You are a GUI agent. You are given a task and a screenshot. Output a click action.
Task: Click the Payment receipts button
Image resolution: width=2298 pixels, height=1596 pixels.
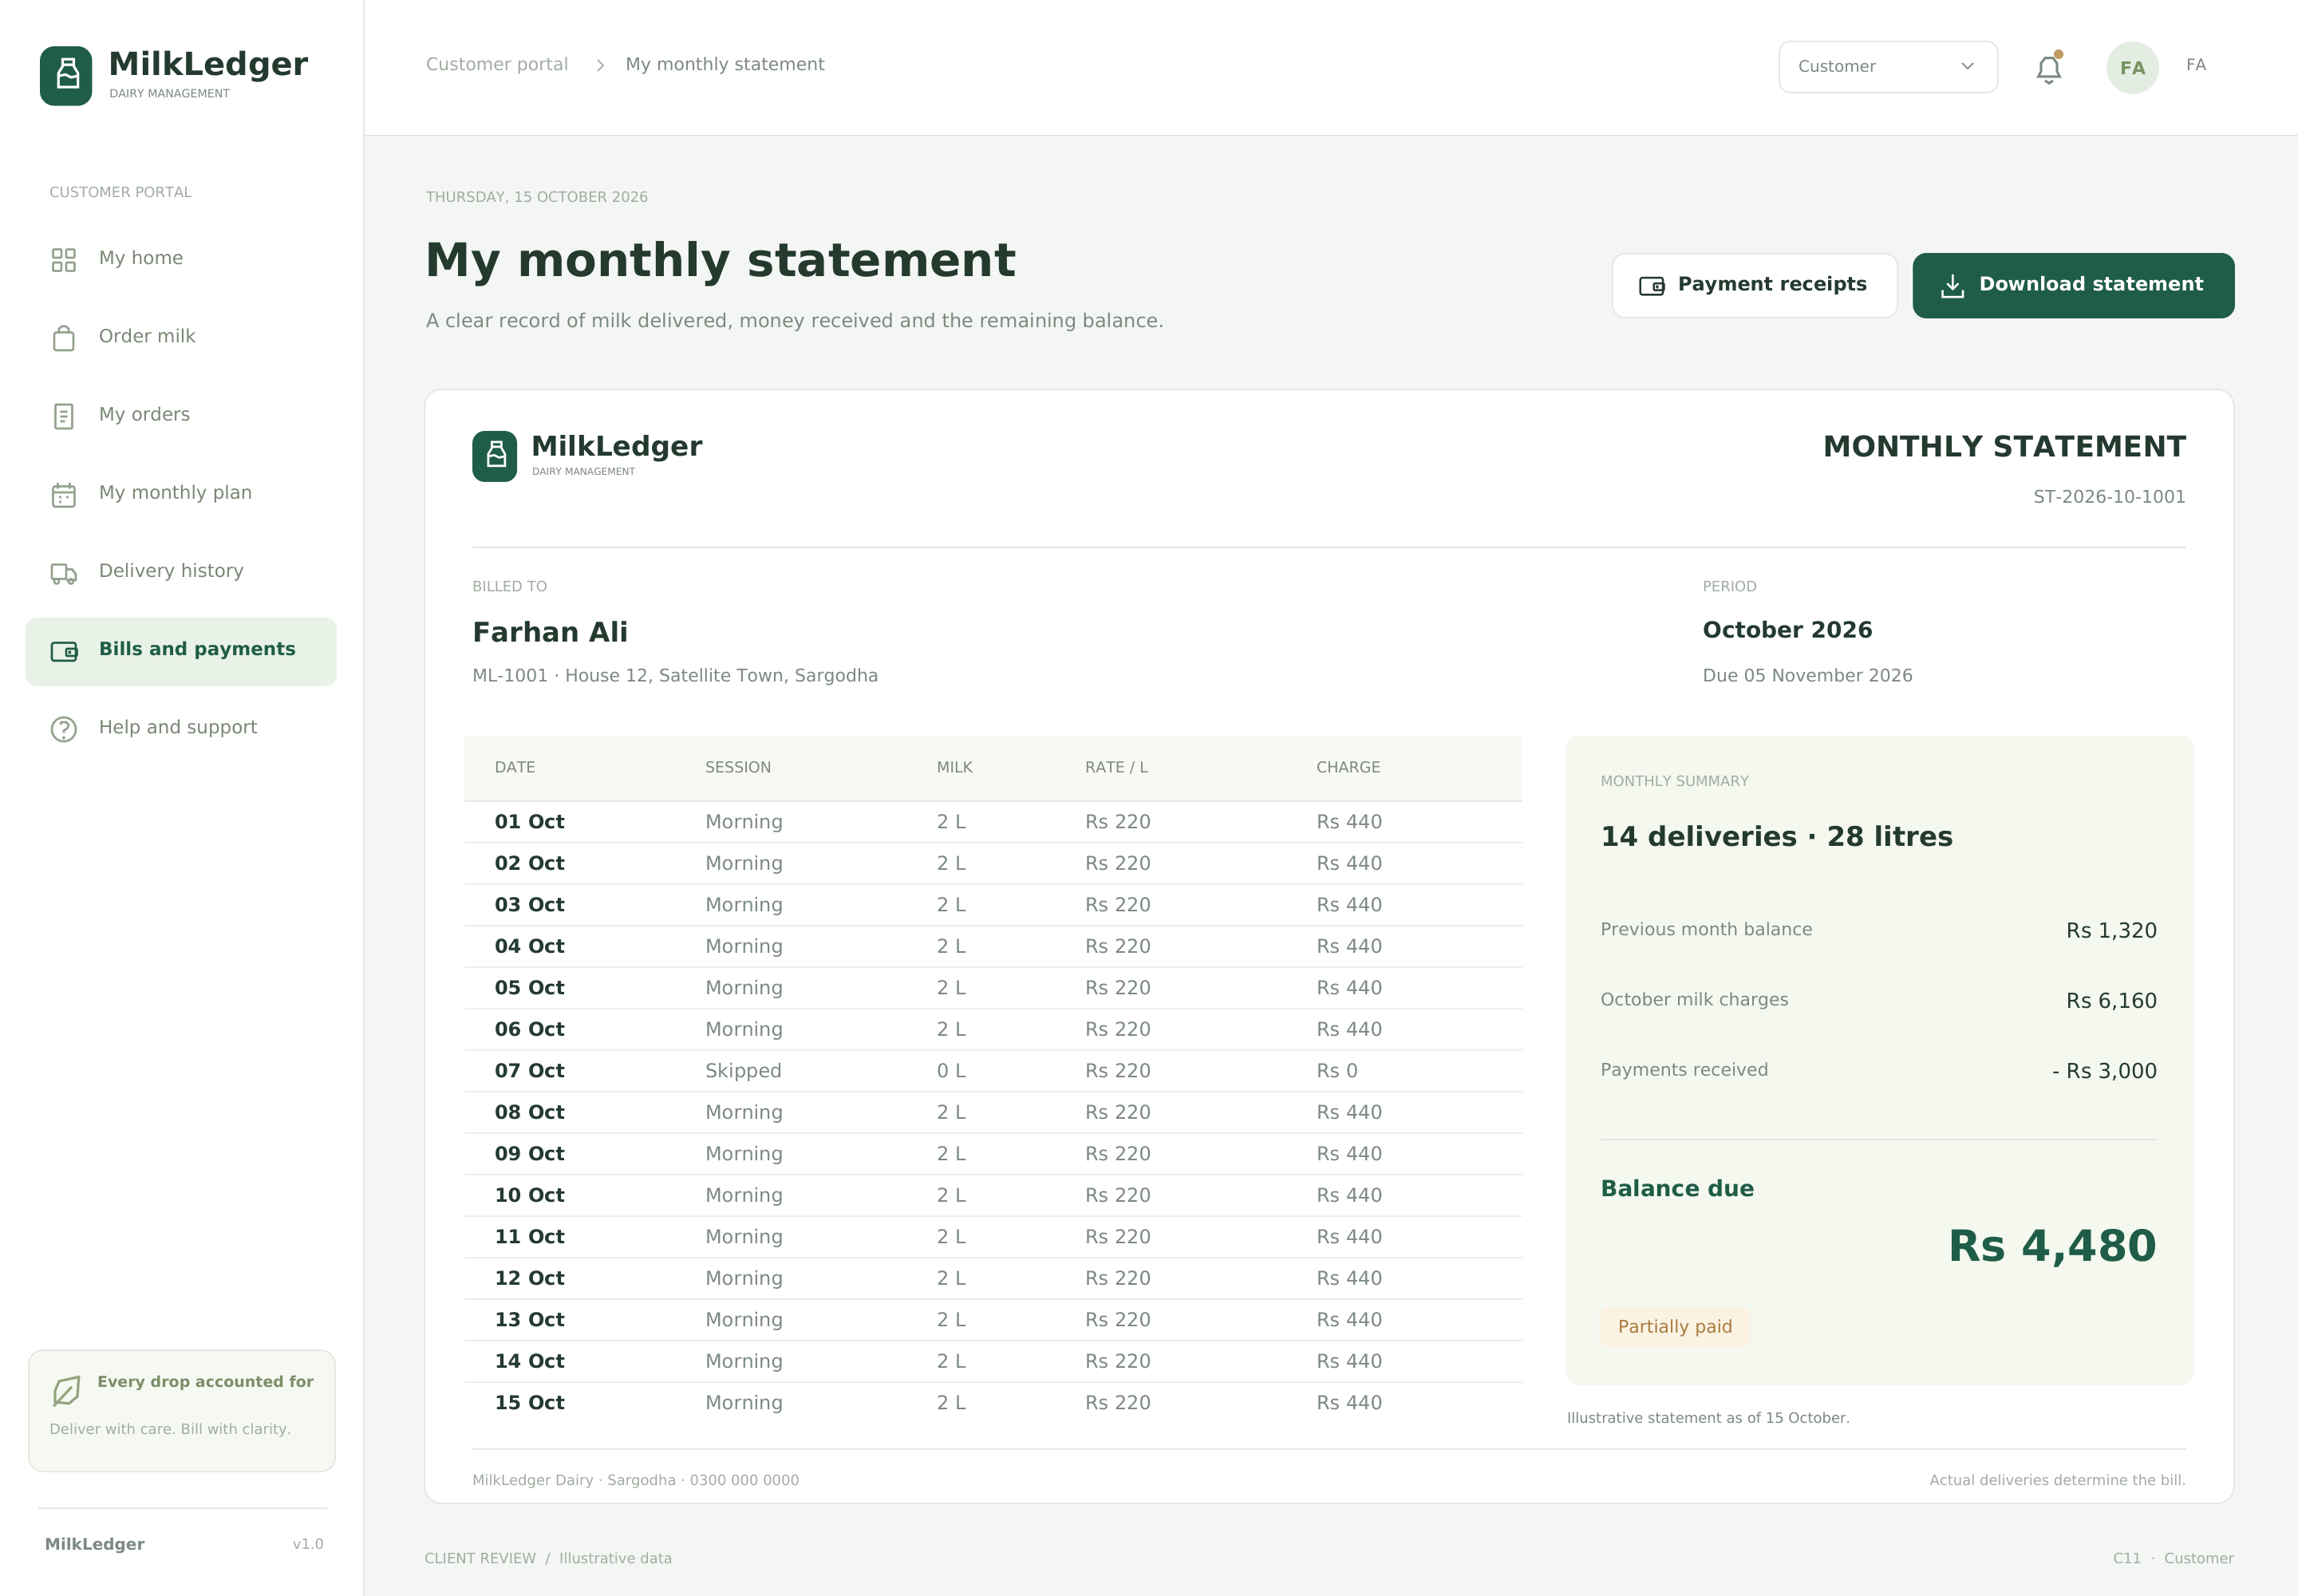coord(1754,285)
